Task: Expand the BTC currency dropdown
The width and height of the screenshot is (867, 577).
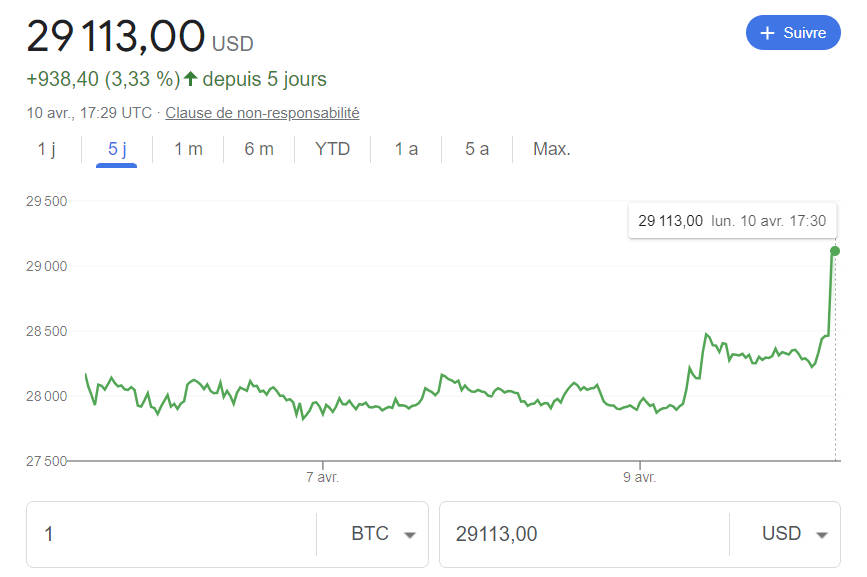Action: click(x=383, y=534)
